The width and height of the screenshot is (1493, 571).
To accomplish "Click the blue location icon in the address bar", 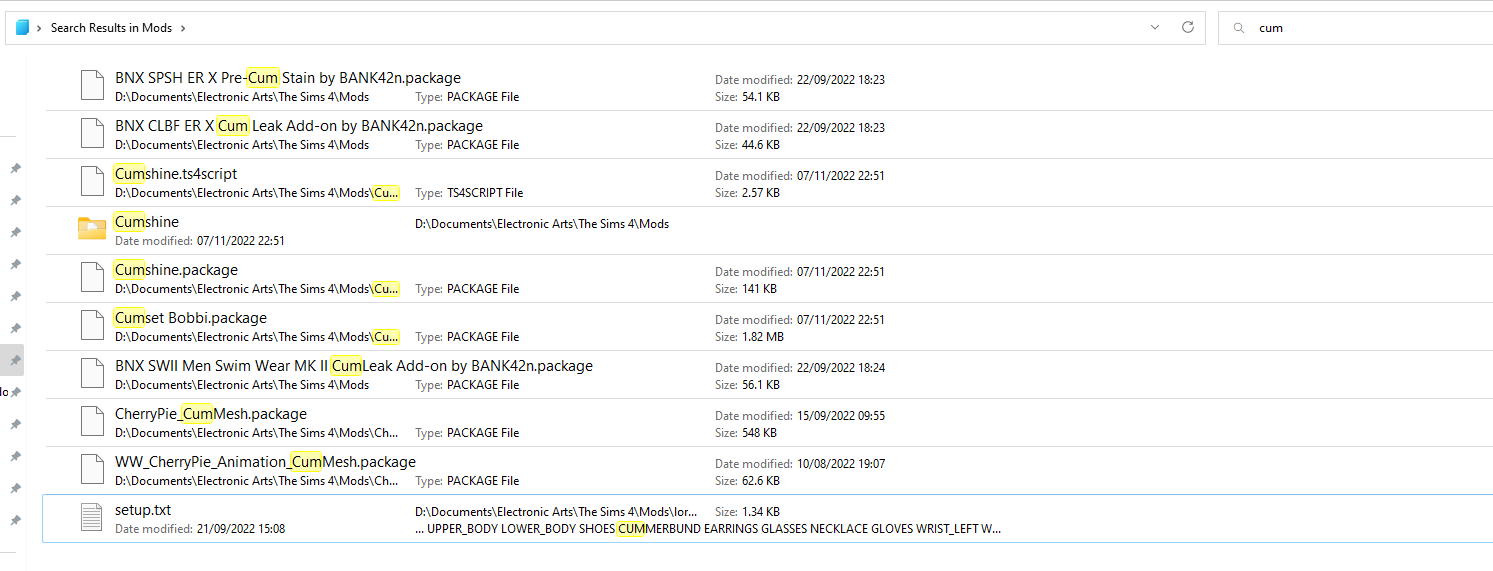I will [22, 28].
